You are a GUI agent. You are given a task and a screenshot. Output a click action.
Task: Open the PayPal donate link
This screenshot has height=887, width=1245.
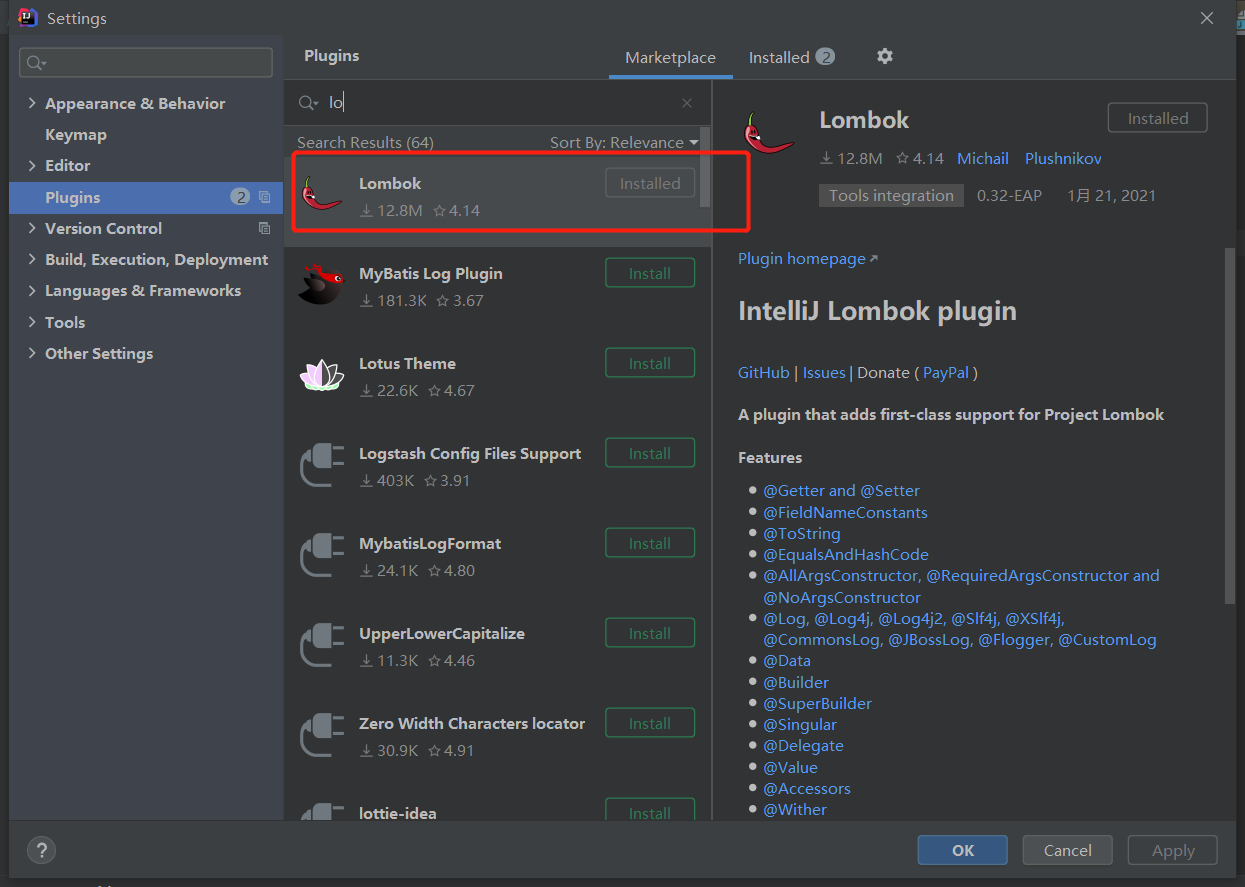[946, 372]
